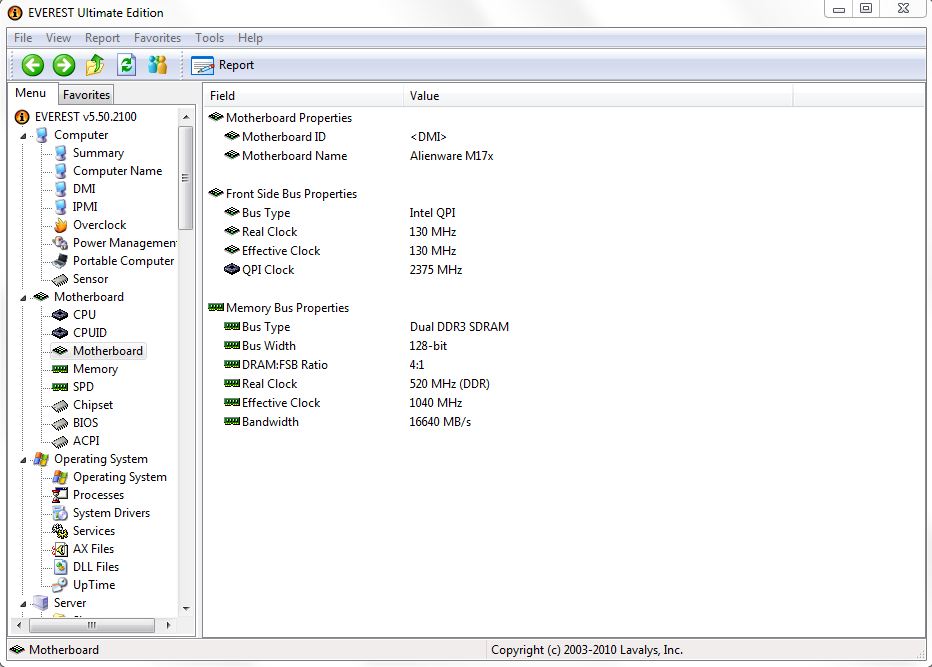
Task: Click the 16640 MB/s value
Action: coord(440,423)
